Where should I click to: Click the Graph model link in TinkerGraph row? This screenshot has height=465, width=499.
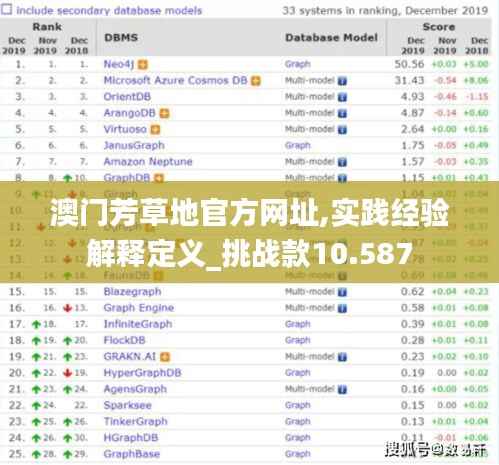click(x=298, y=422)
